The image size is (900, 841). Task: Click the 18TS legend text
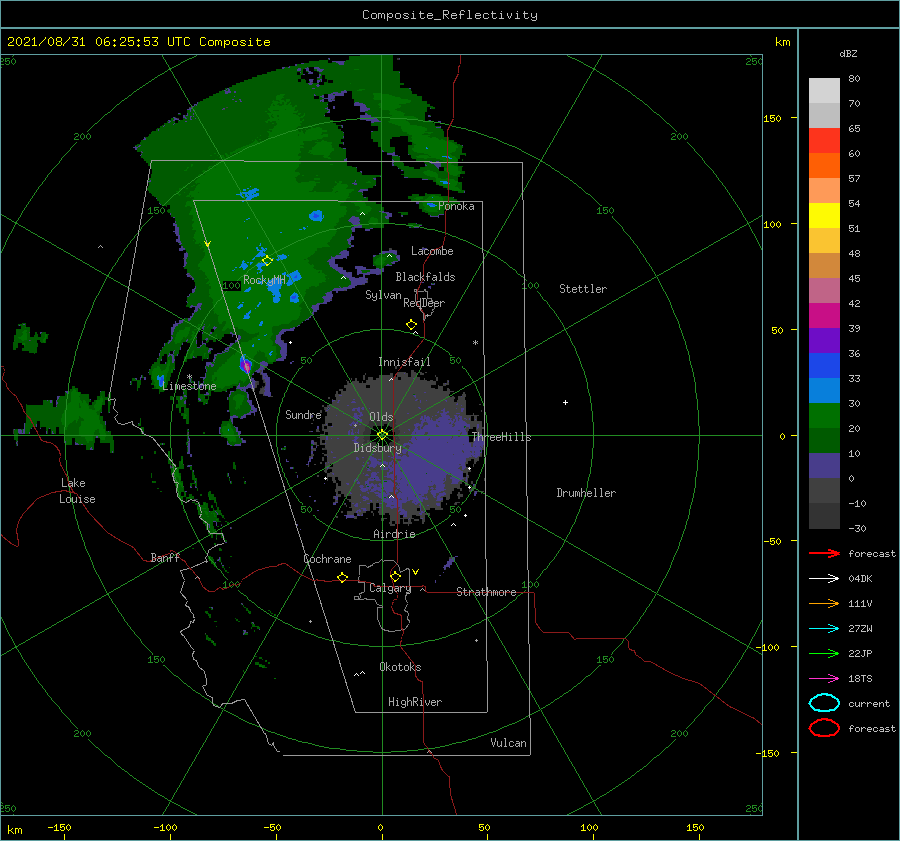(x=860, y=679)
